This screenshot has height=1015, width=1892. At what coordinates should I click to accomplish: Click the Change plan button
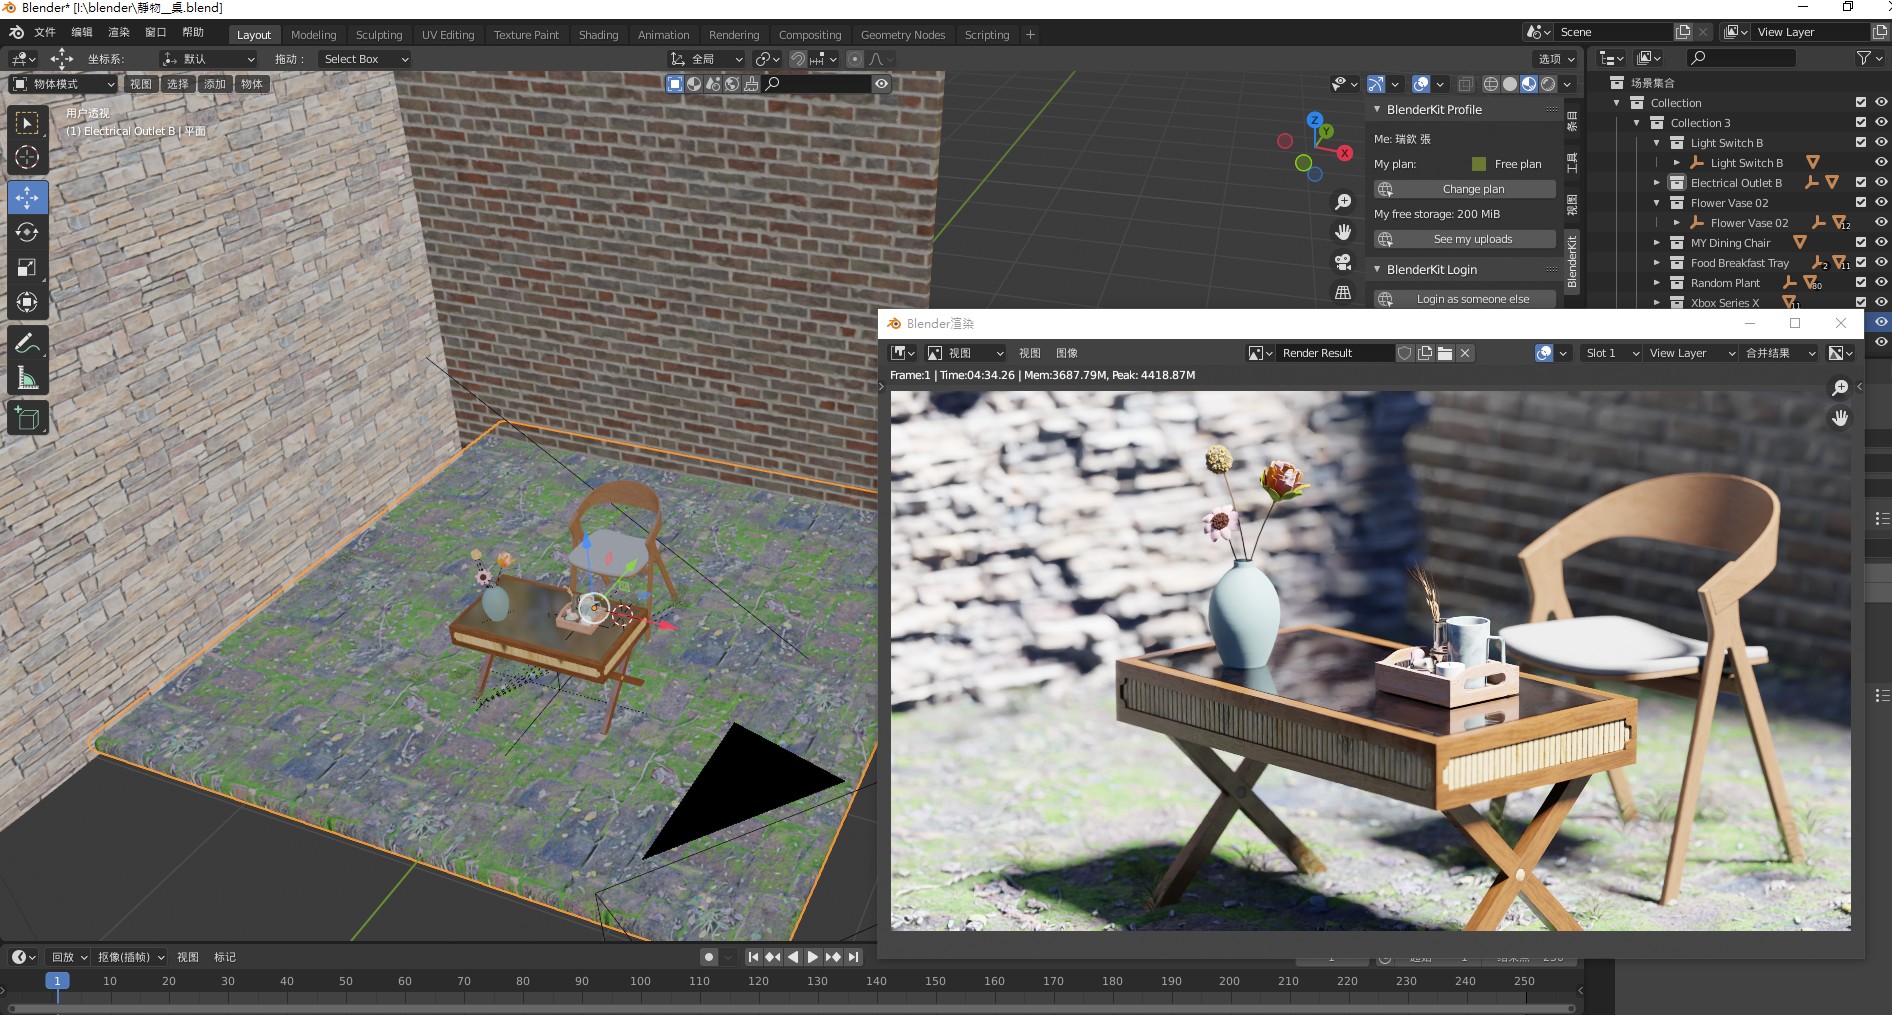tap(1472, 189)
